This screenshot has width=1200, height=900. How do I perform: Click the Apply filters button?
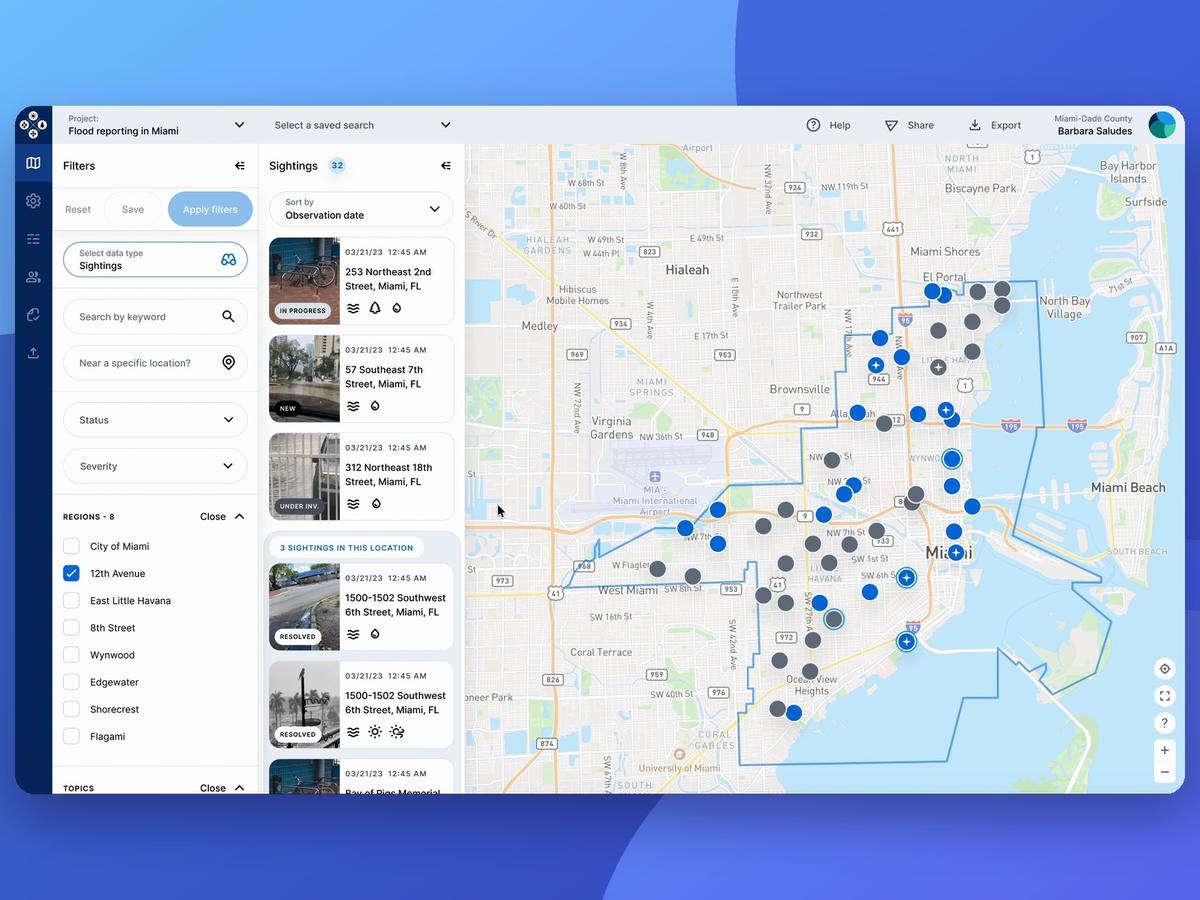coord(210,210)
